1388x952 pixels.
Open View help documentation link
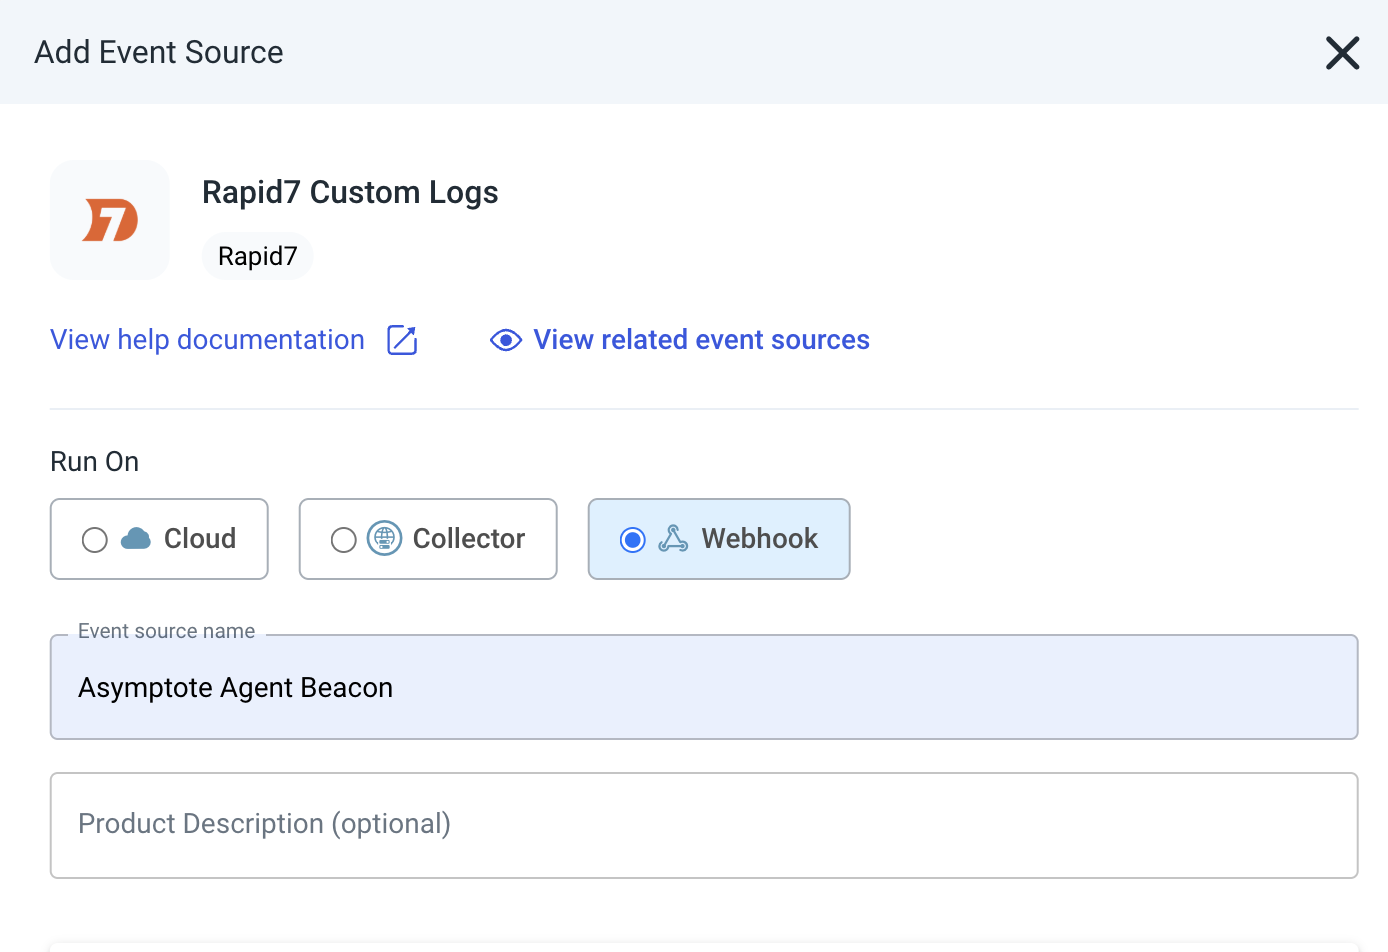coord(208,340)
